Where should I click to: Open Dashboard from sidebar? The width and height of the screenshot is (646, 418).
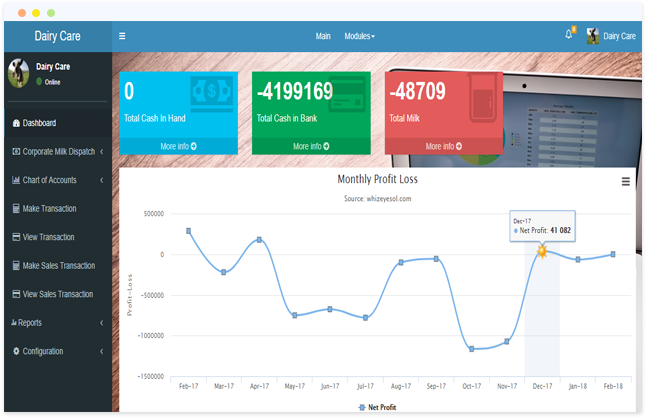(39, 123)
